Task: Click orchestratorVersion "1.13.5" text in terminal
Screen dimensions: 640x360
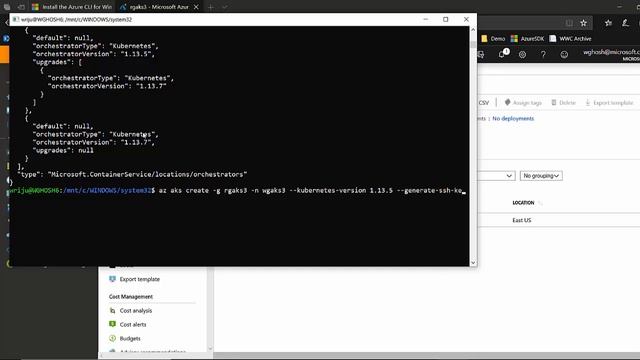Action: [x=93, y=54]
